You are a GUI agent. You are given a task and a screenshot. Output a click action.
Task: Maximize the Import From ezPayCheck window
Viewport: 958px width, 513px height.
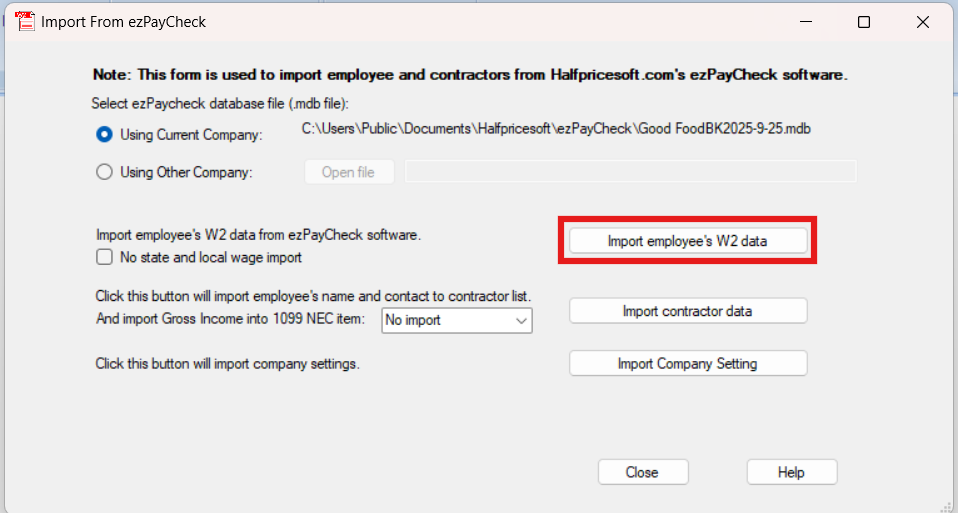coord(864,22)
